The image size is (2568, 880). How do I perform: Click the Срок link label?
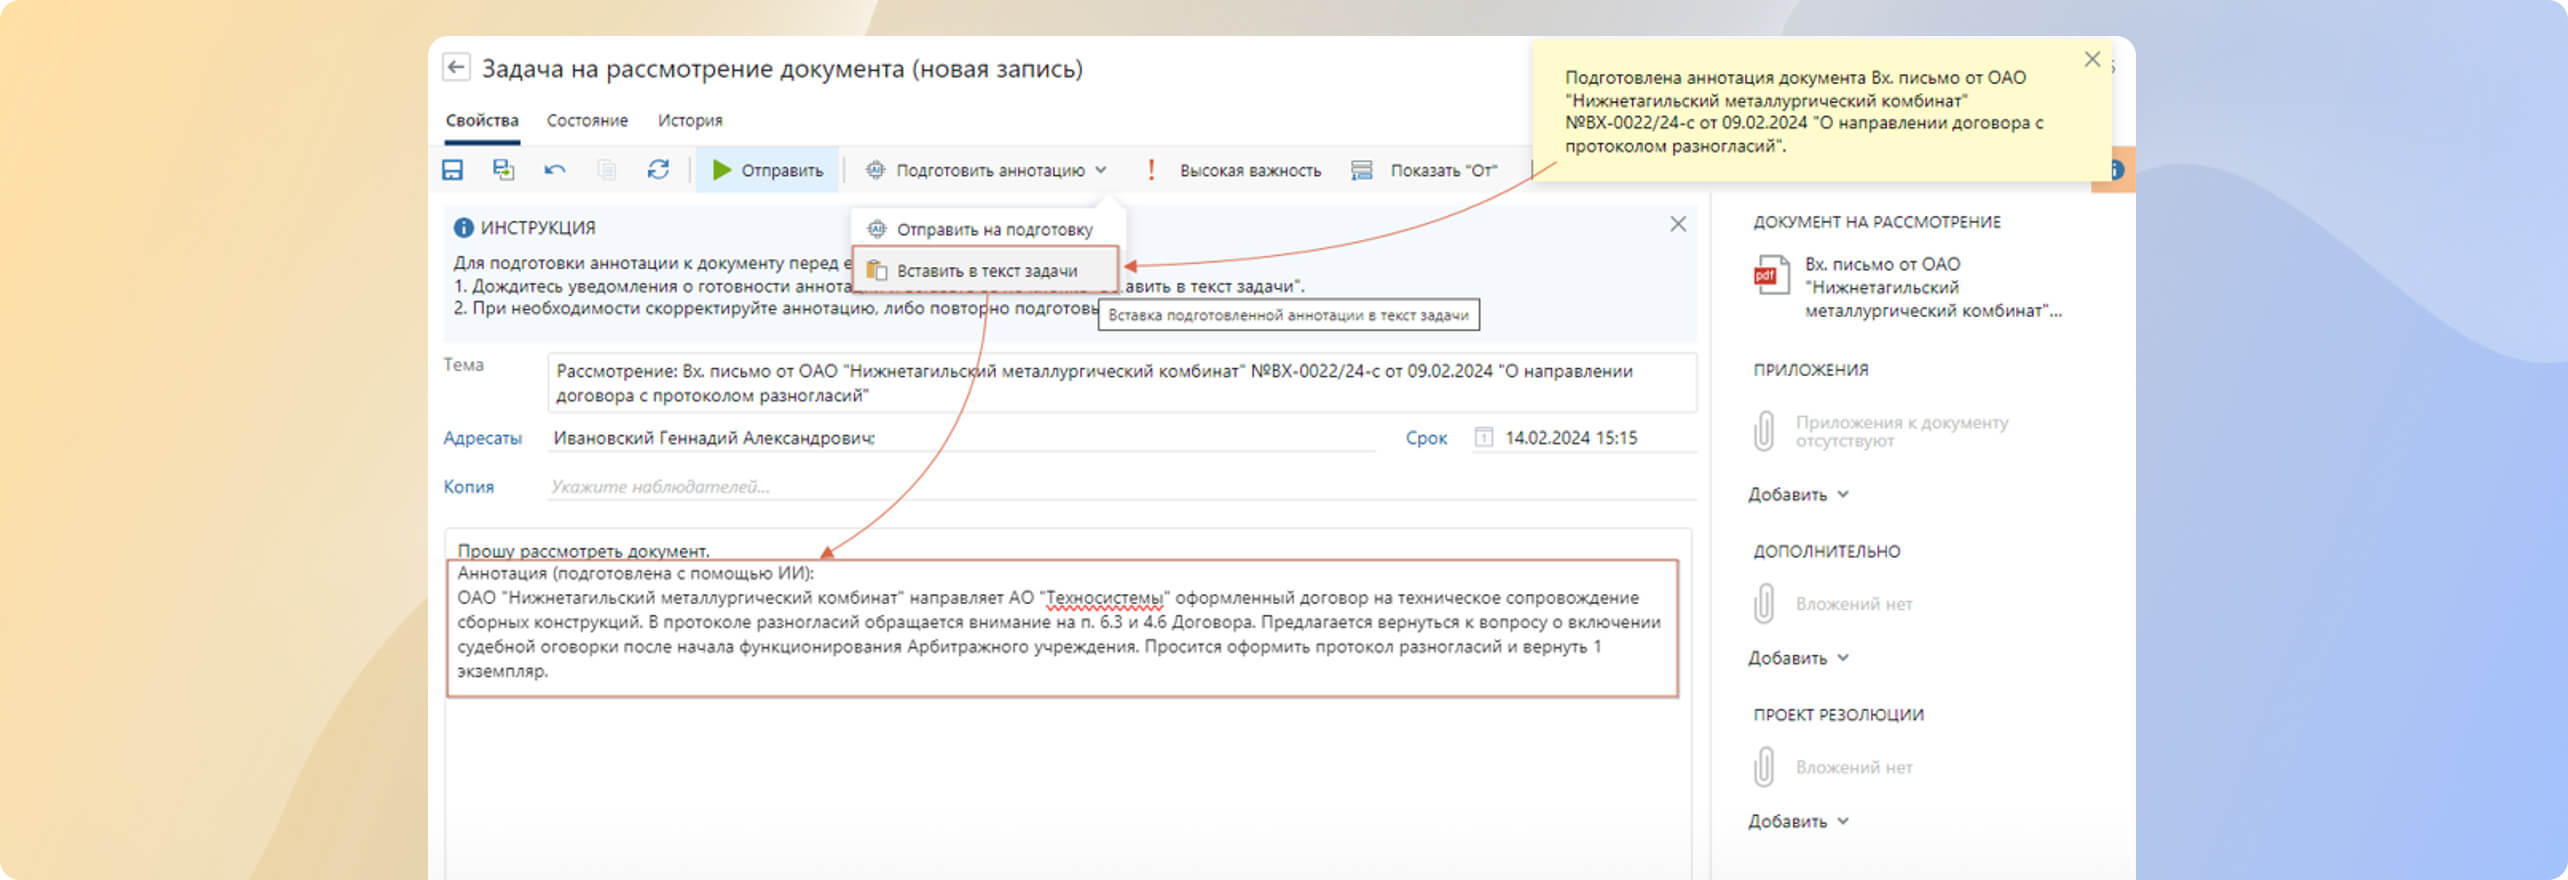click(1426, 438)
